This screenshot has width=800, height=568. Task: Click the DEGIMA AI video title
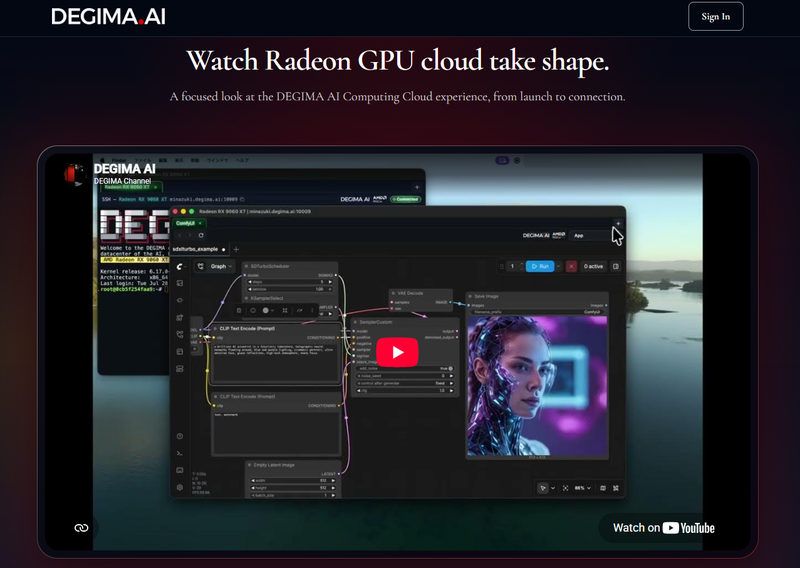(124, 168)
